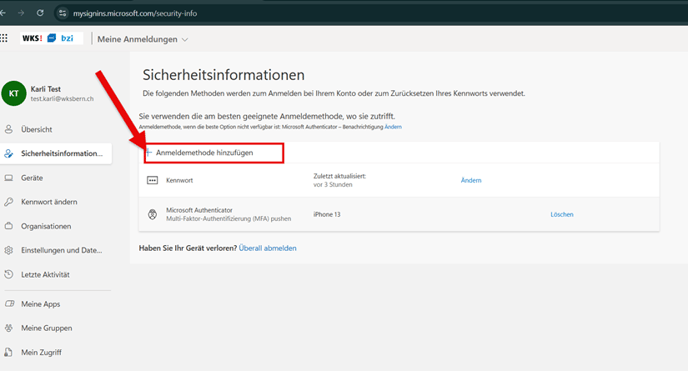Go forward with the browser arrow
Screen dimensions: 688x371
[x=21, y=13]
